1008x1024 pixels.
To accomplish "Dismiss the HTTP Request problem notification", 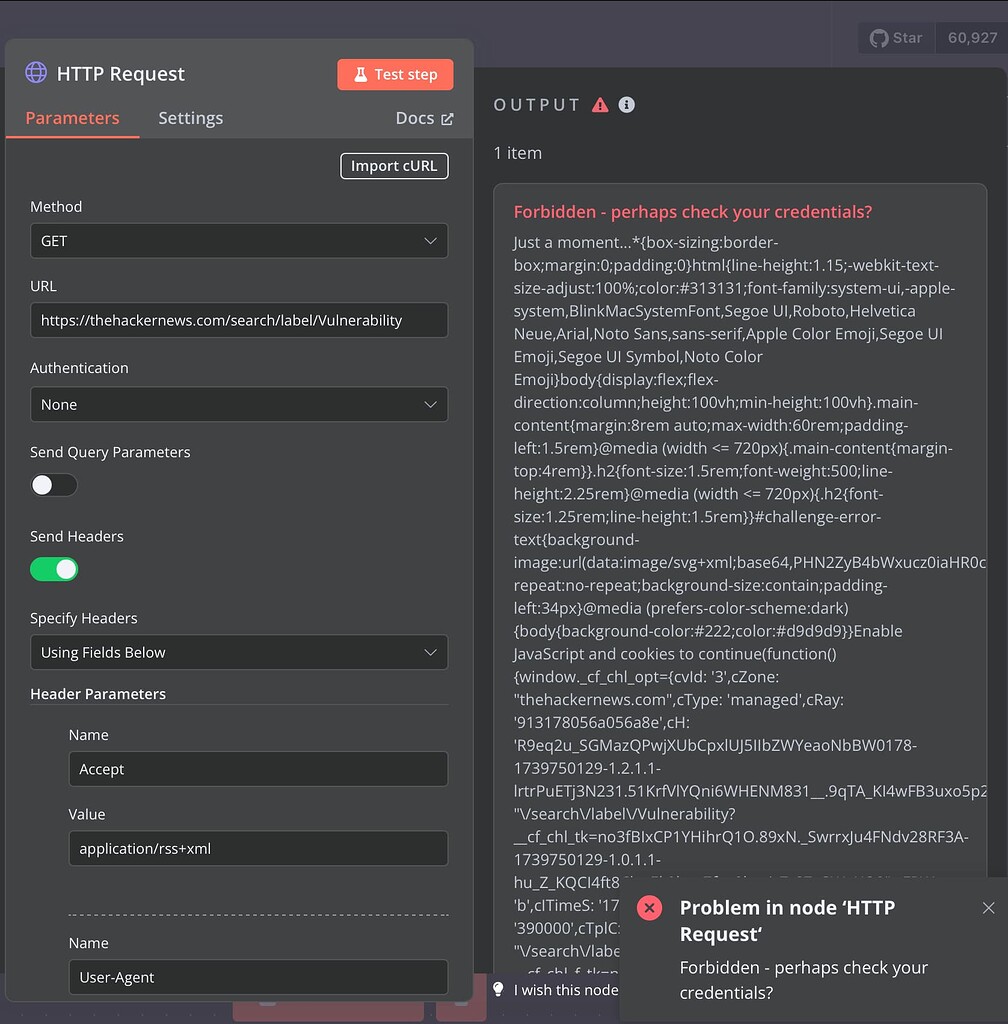I will 988,907.
